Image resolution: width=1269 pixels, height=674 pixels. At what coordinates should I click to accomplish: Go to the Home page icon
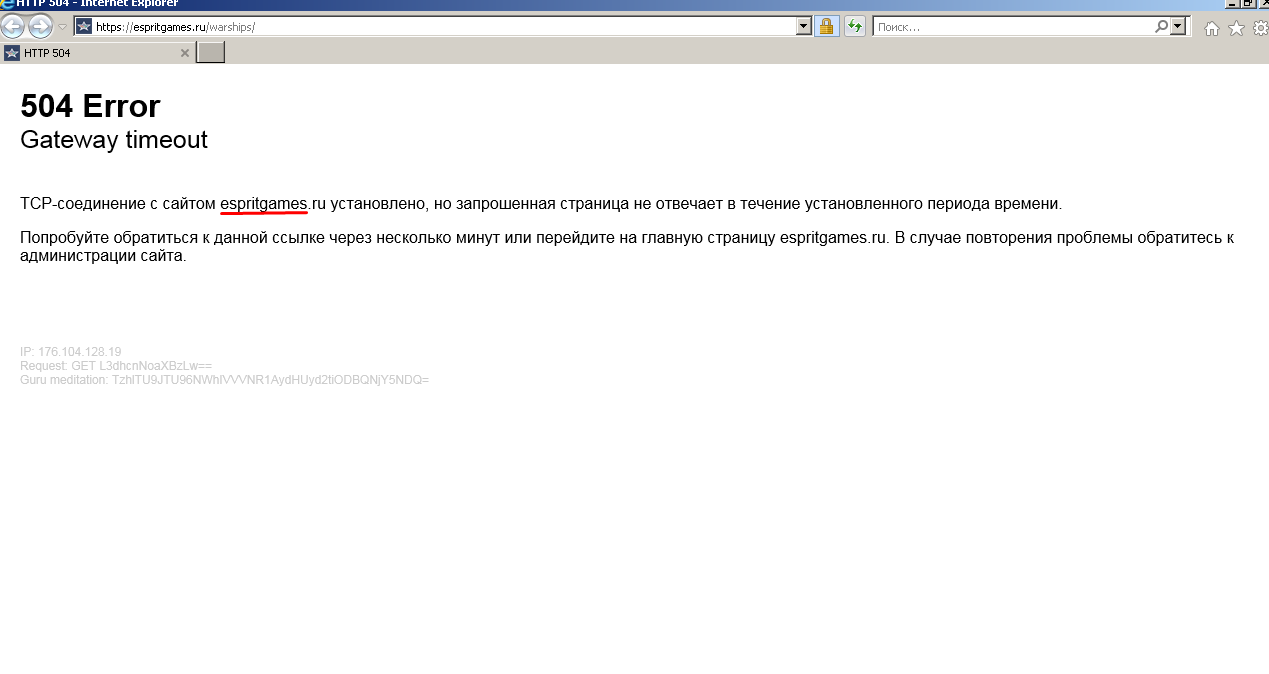point(1212,28)
